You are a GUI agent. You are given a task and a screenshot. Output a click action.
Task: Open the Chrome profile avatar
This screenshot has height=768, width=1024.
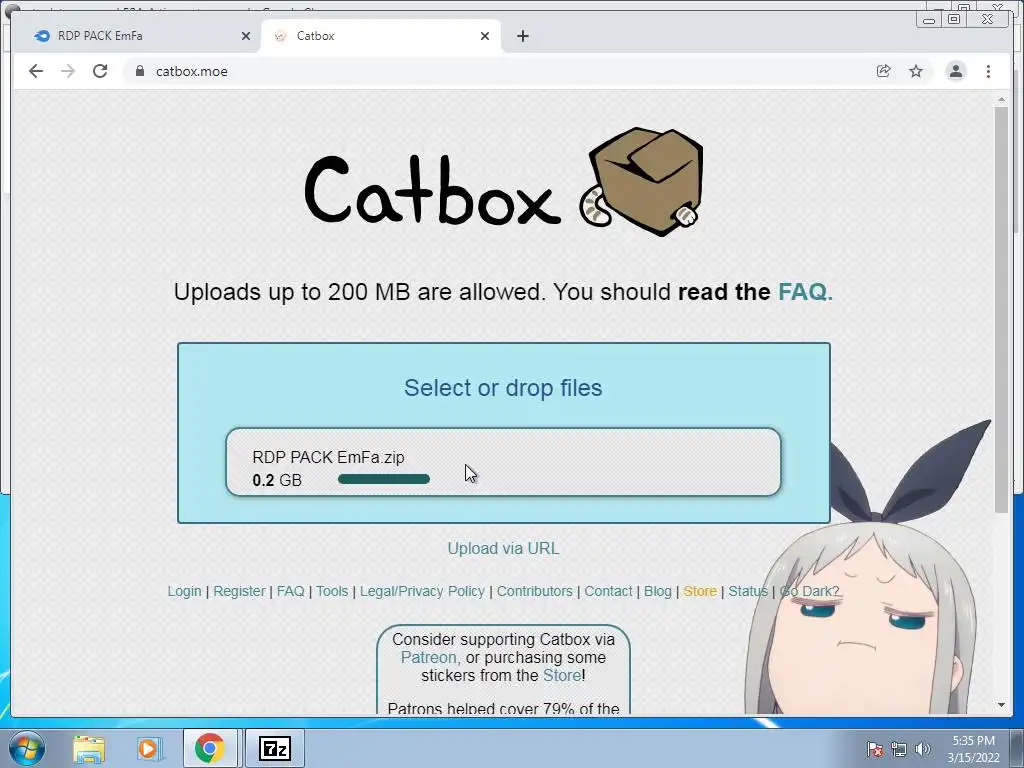point(956,71)
